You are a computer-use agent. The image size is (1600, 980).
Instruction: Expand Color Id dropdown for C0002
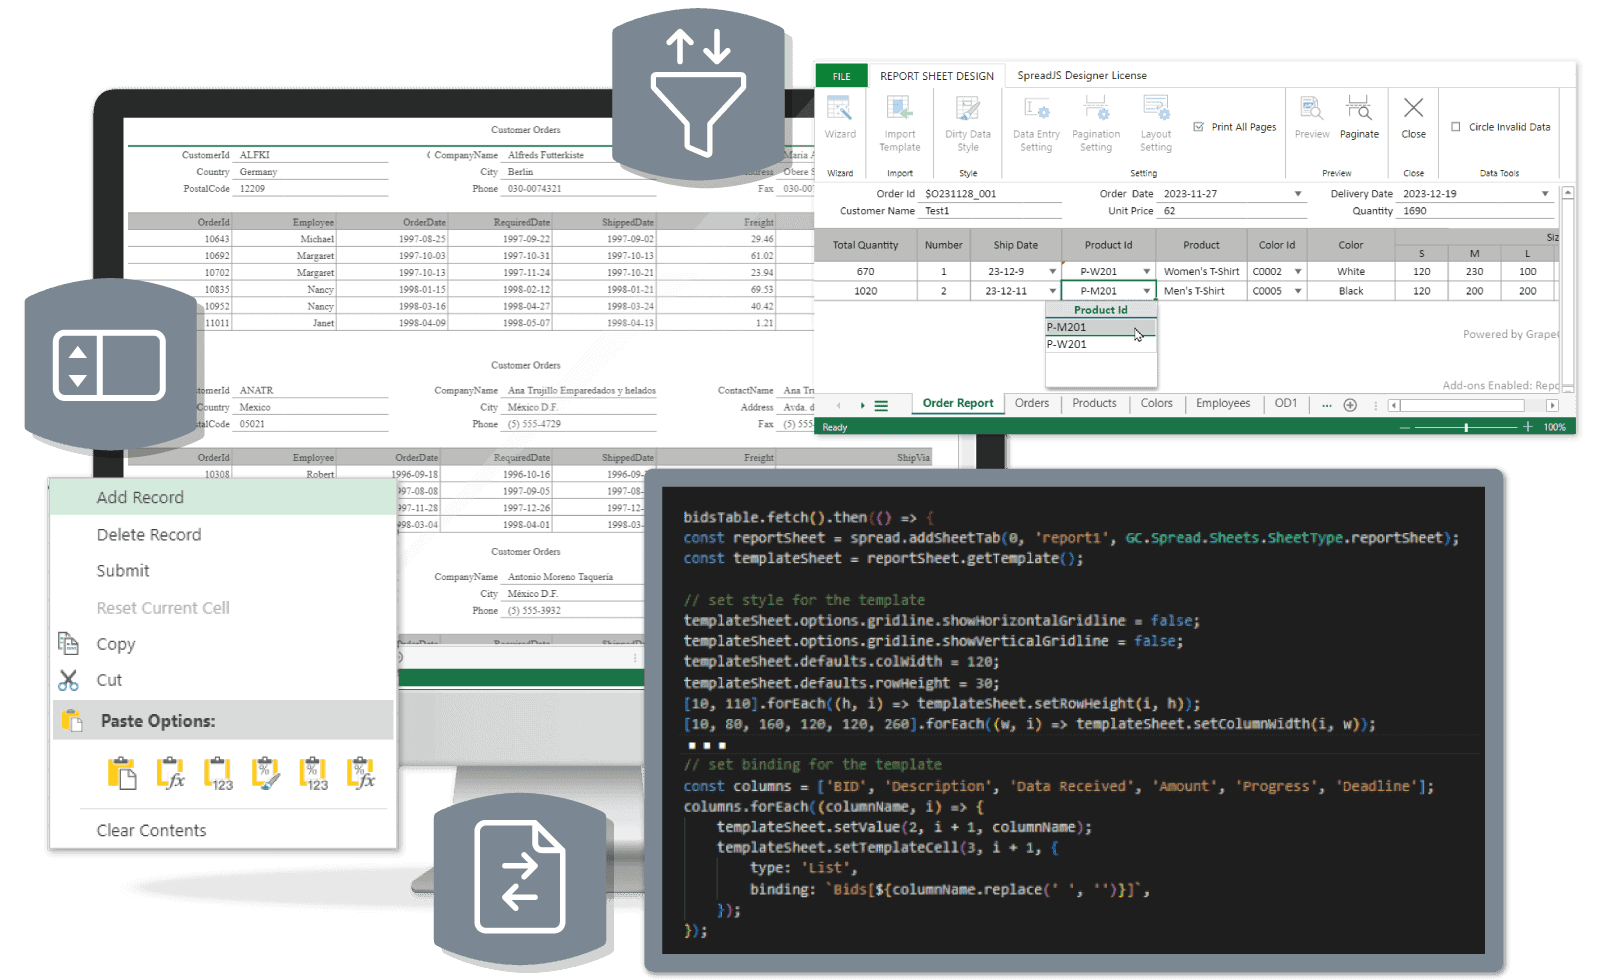click(1298, 272)
